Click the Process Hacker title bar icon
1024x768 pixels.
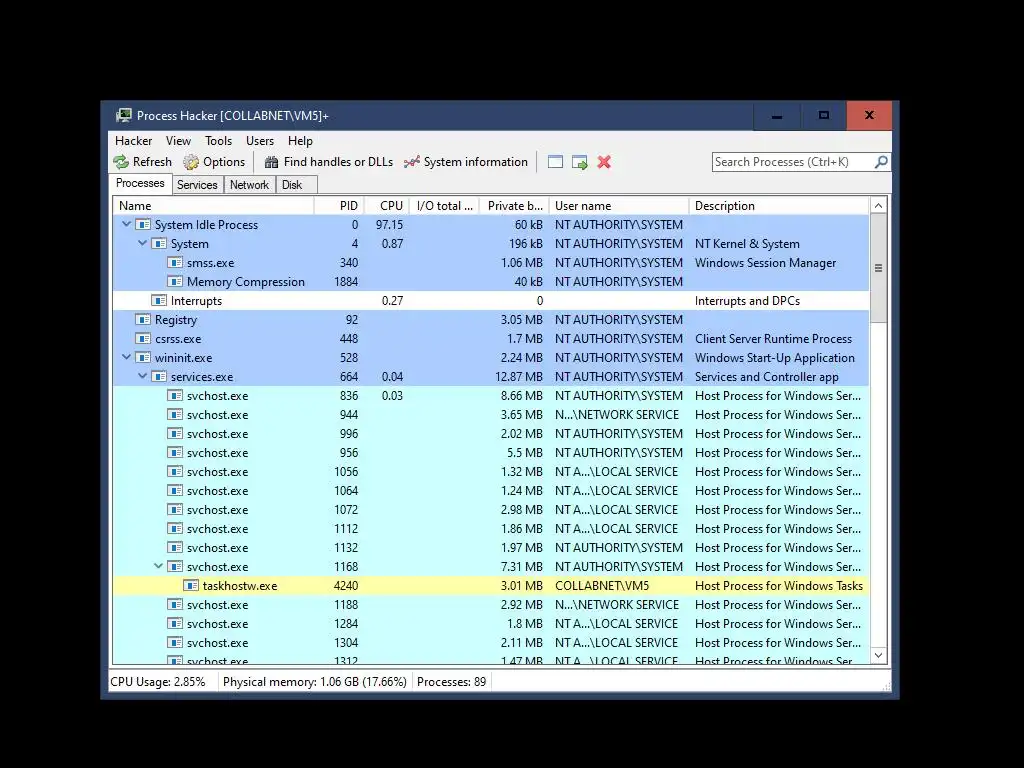click(123, 116)
